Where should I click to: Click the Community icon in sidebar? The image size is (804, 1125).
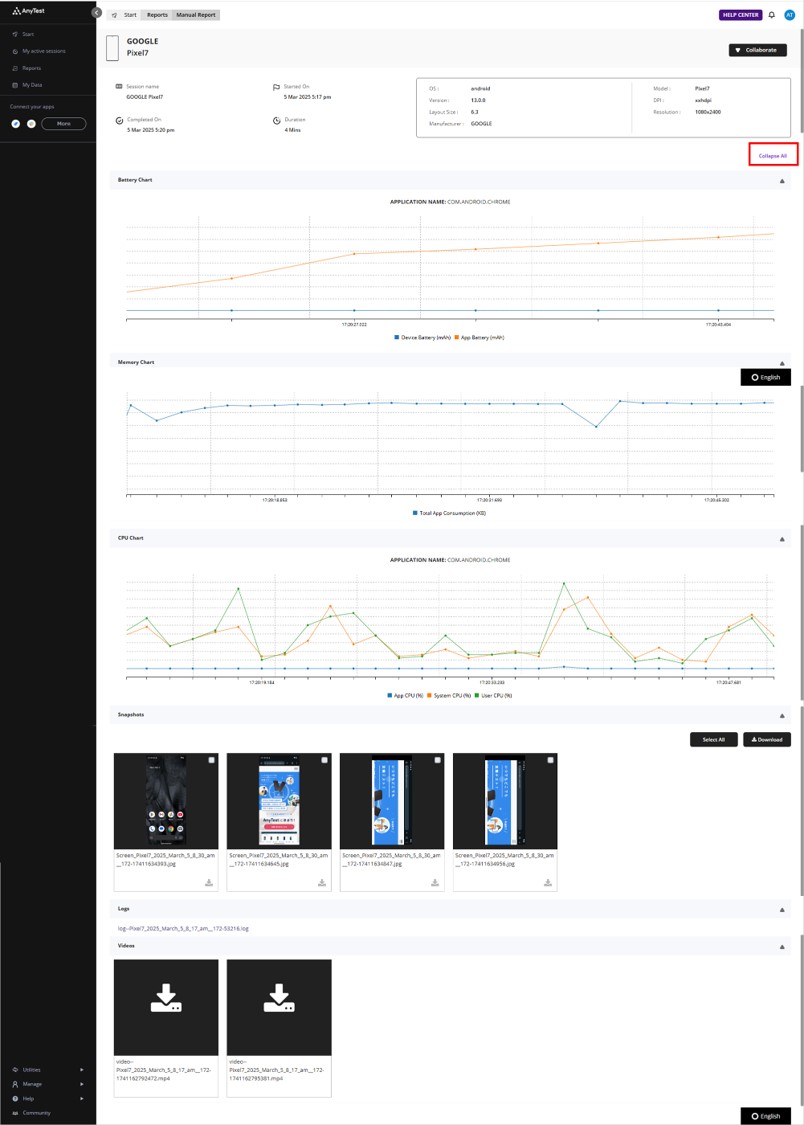coord(15,1113)
